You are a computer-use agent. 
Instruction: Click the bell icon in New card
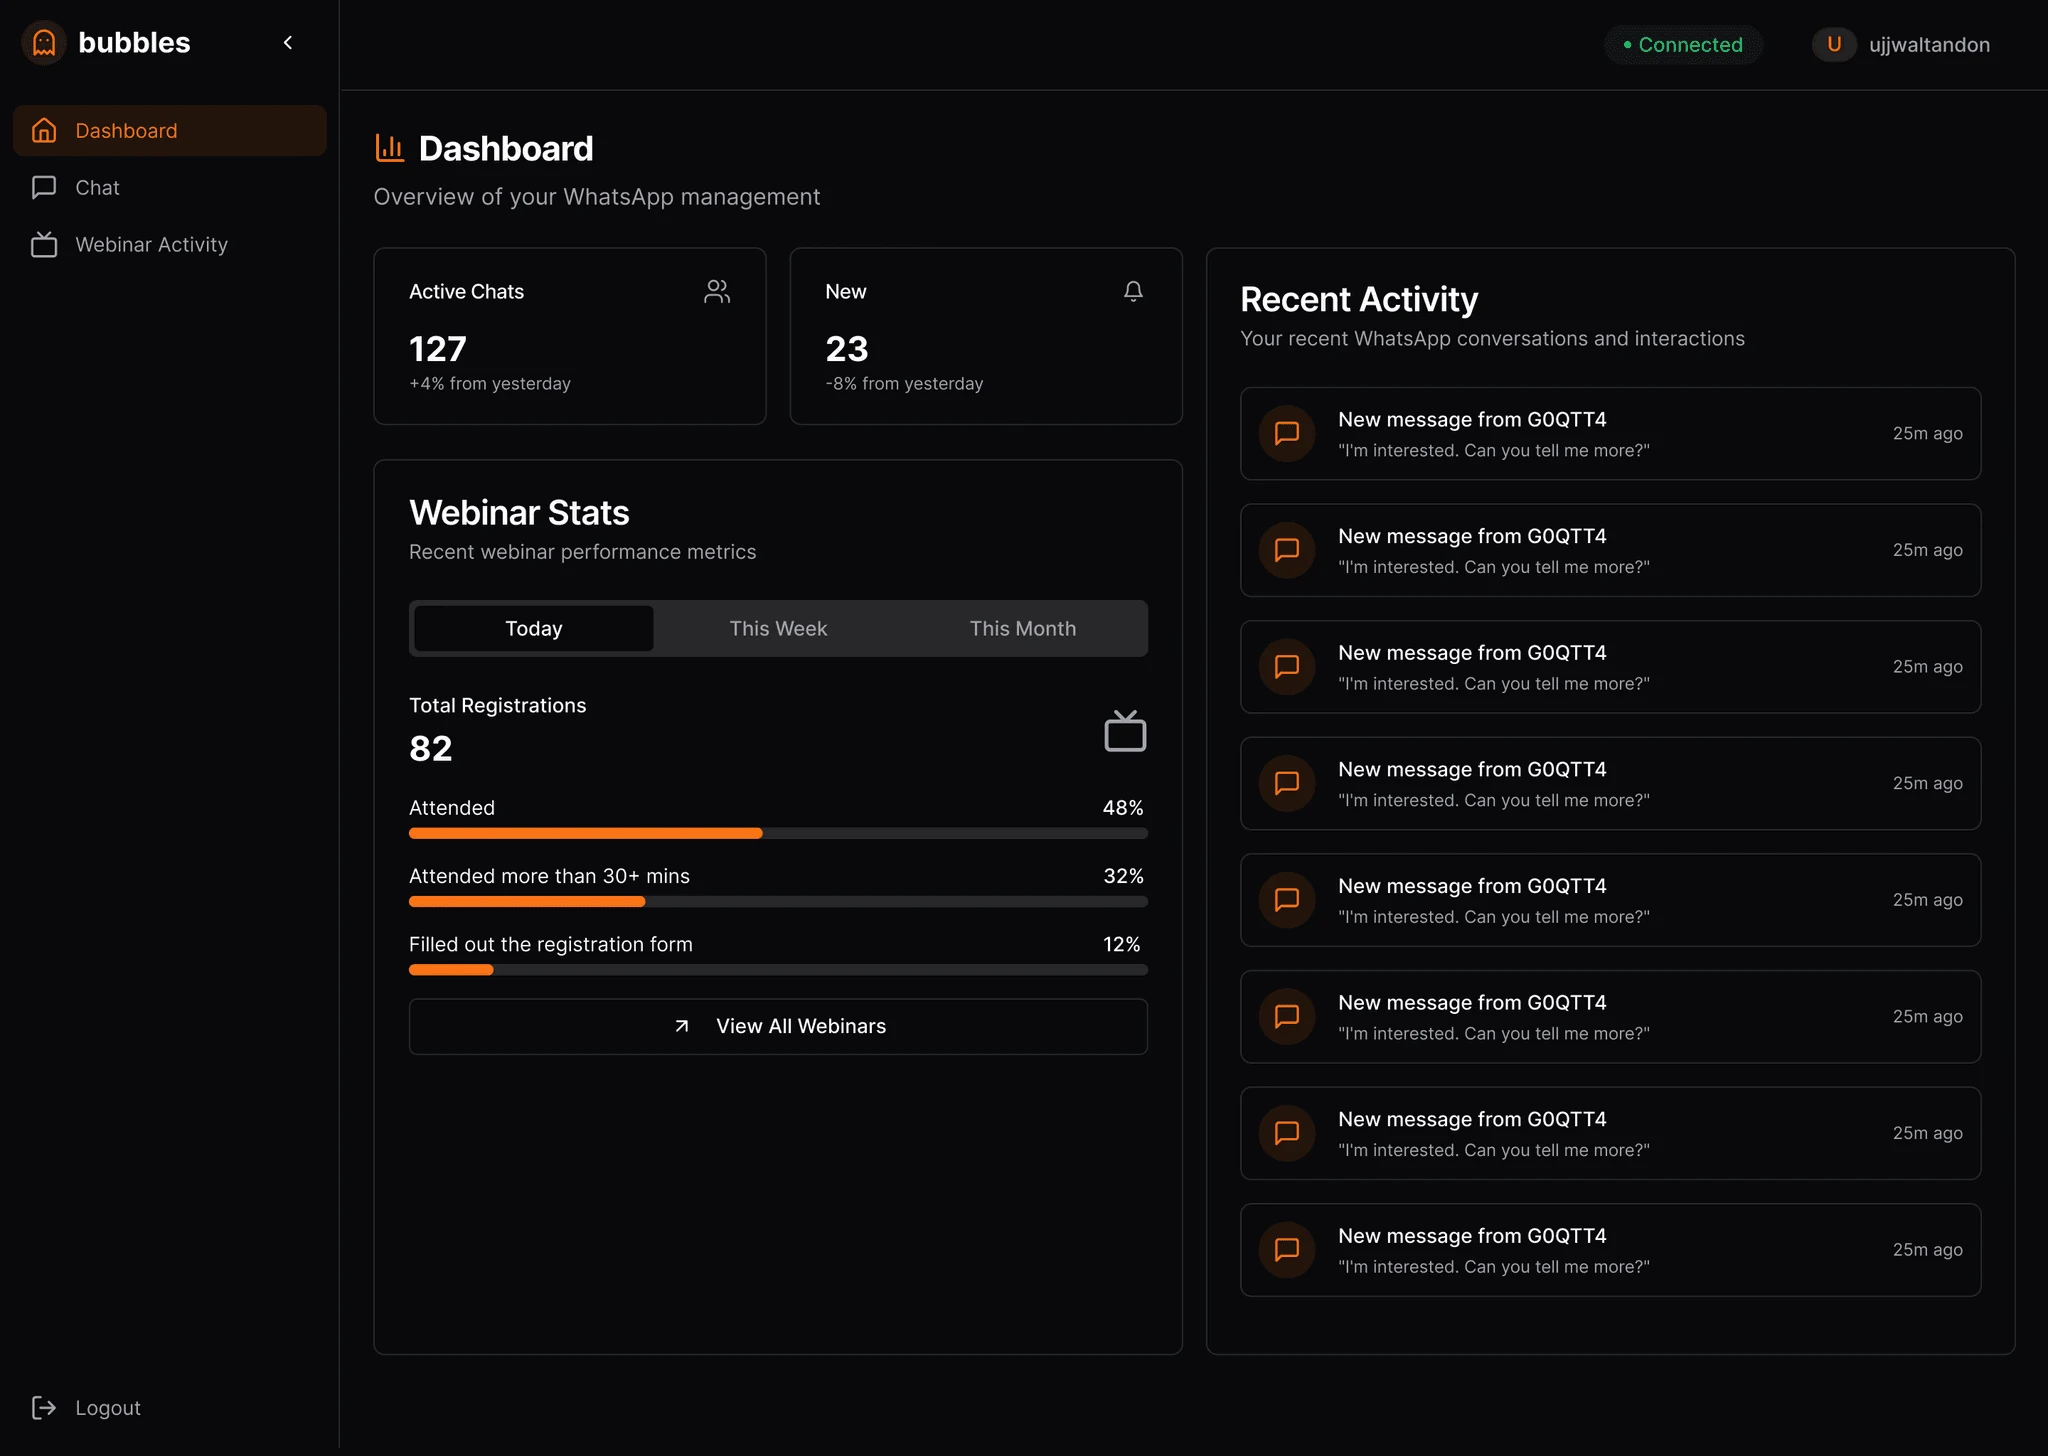[1133, 291]
